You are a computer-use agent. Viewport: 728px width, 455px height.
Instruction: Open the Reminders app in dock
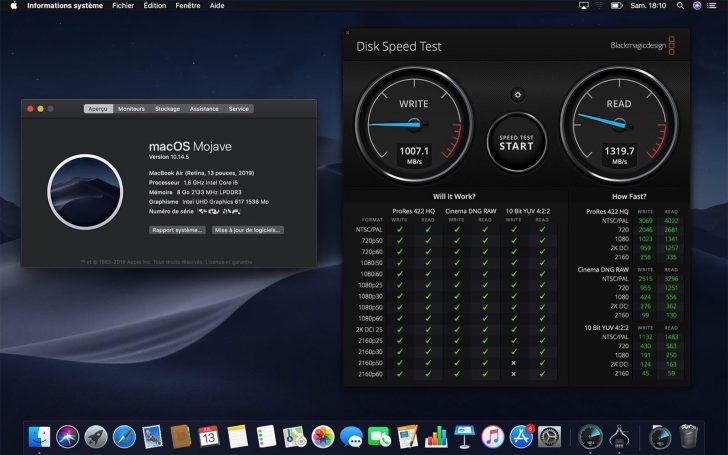(266, 437)
